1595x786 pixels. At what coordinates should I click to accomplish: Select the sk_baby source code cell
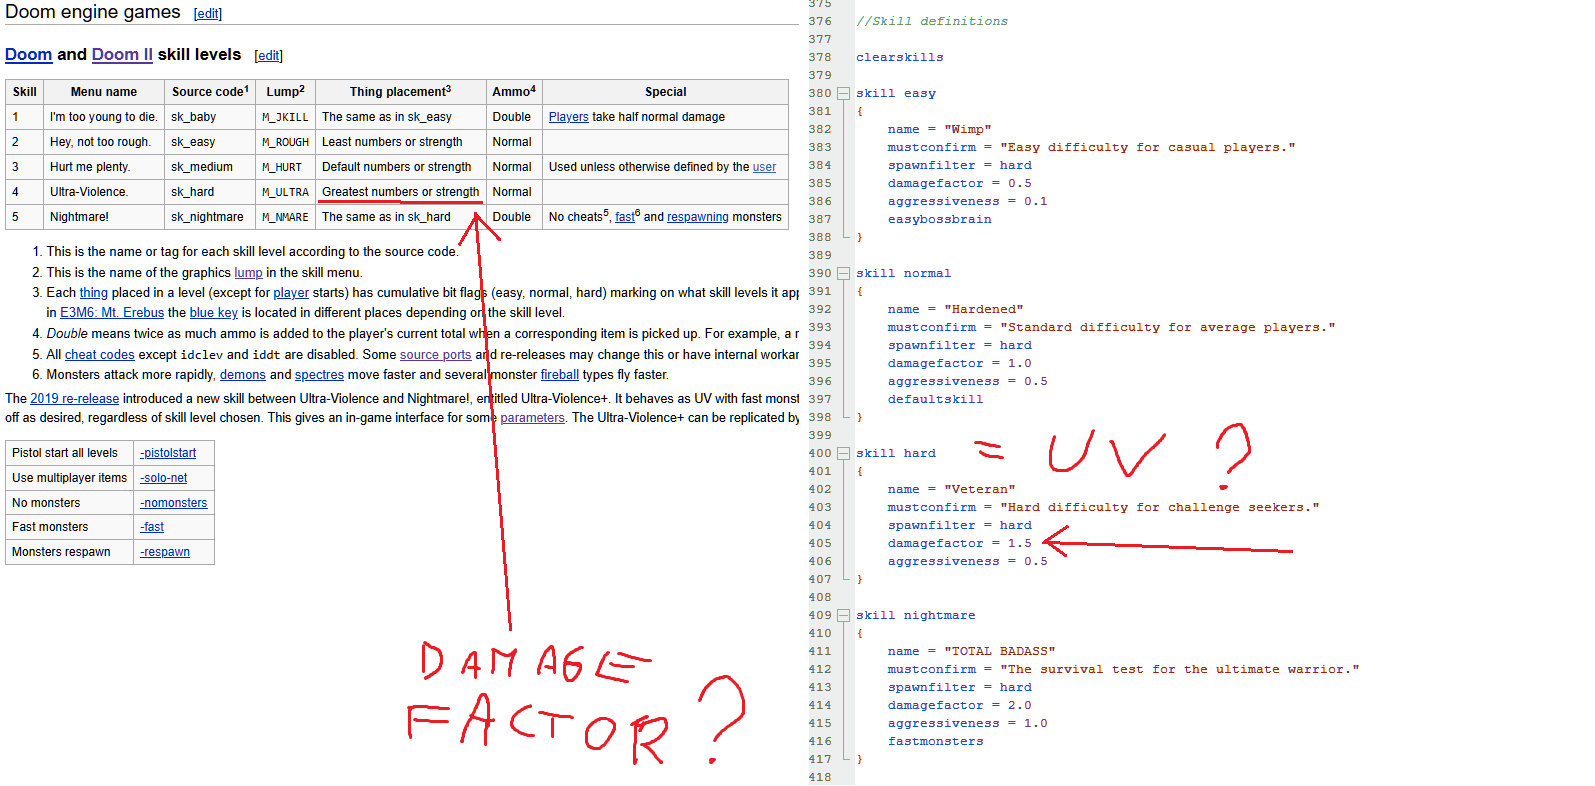tap(210, 117)
